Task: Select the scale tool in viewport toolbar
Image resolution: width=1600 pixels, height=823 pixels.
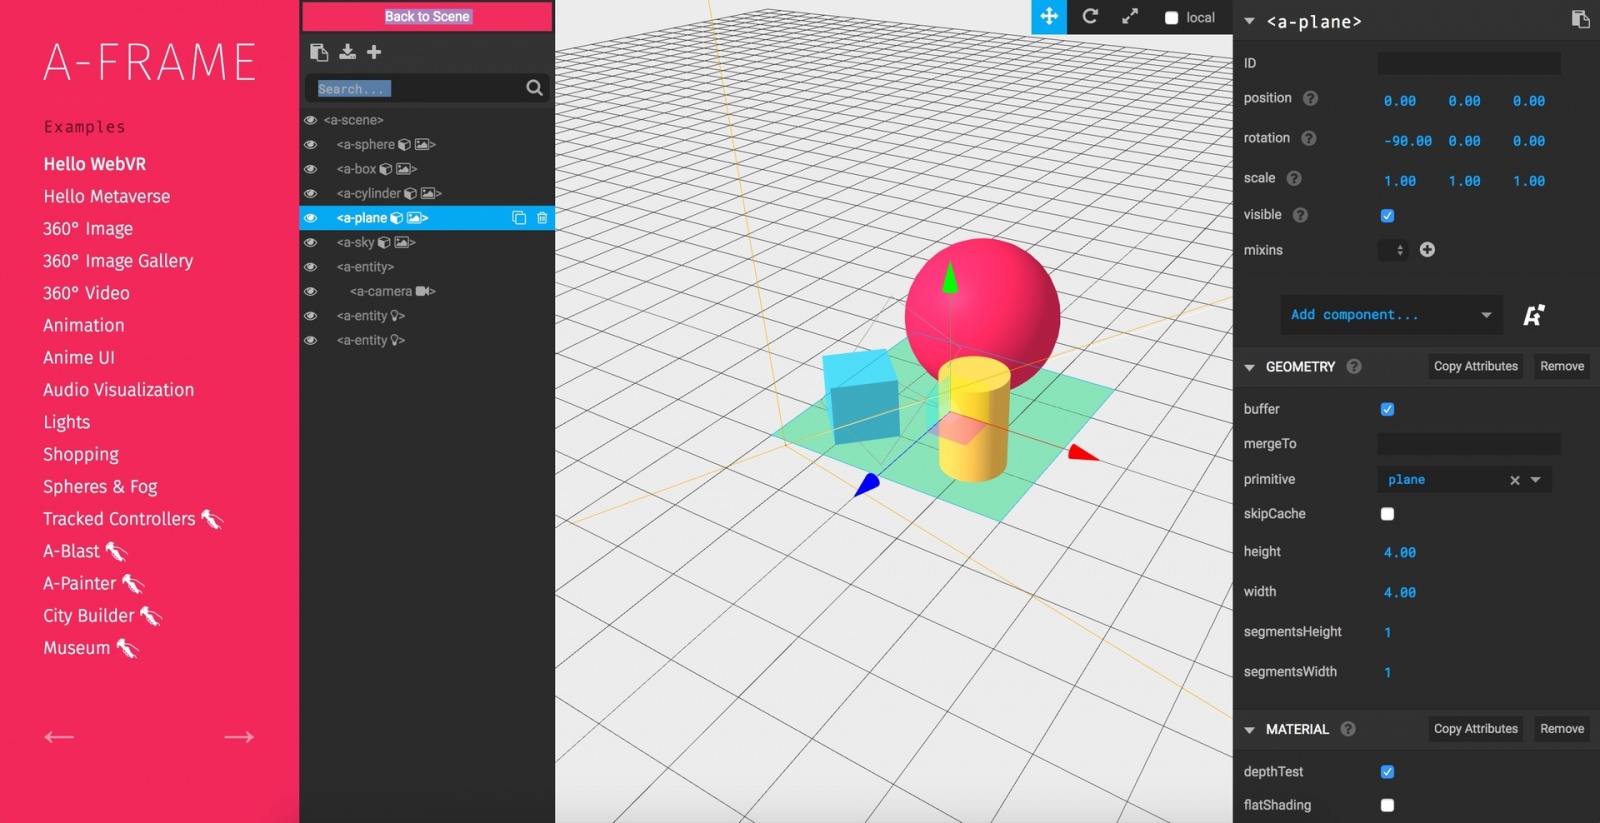Action: [1130, 17]
